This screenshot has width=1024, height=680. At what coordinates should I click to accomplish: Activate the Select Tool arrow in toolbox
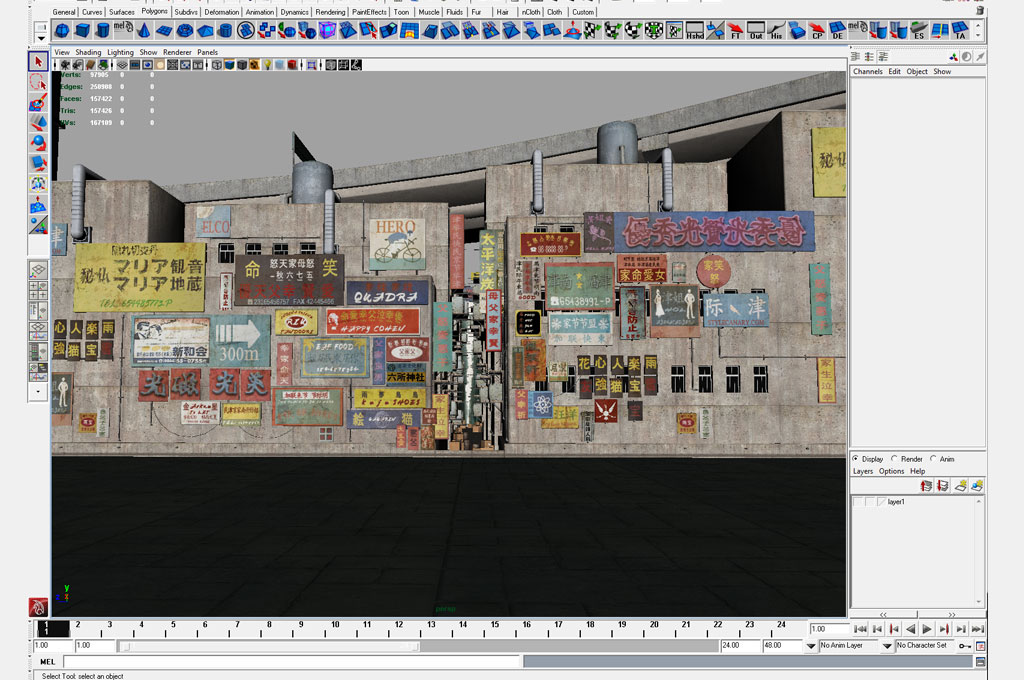click(x=38, y=61)
